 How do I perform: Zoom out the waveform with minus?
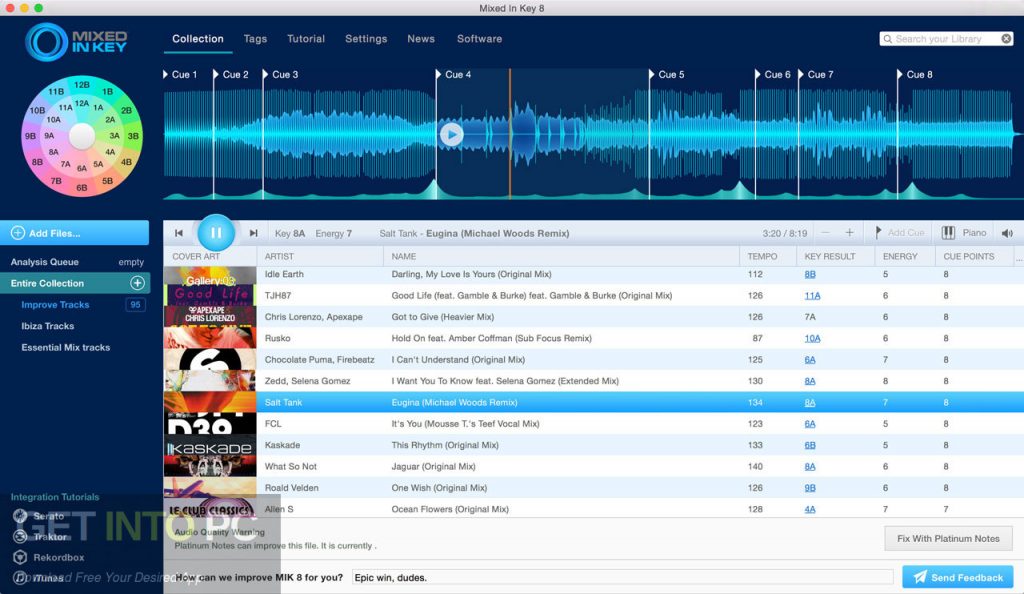coord(825,233)
